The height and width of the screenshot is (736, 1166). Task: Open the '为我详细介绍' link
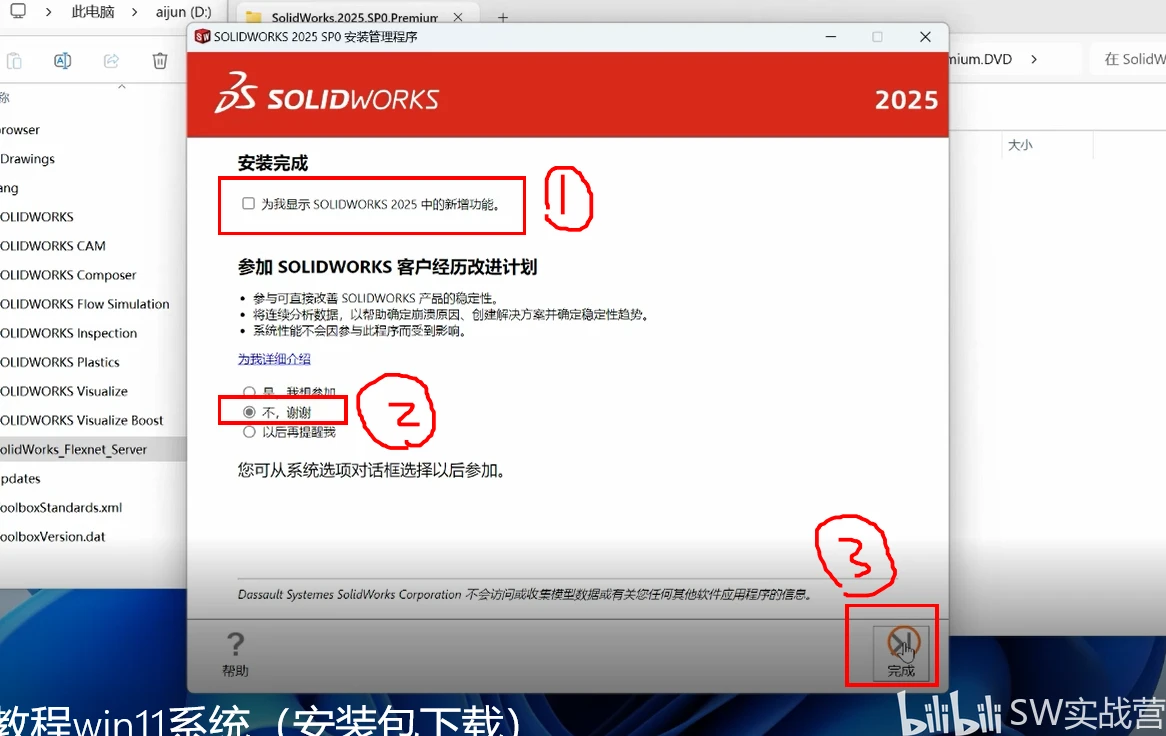click(x=274, y=359)
